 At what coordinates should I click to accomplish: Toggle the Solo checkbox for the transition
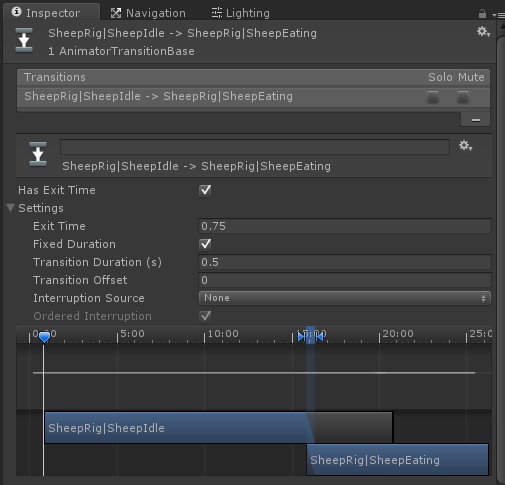point(433,97)
